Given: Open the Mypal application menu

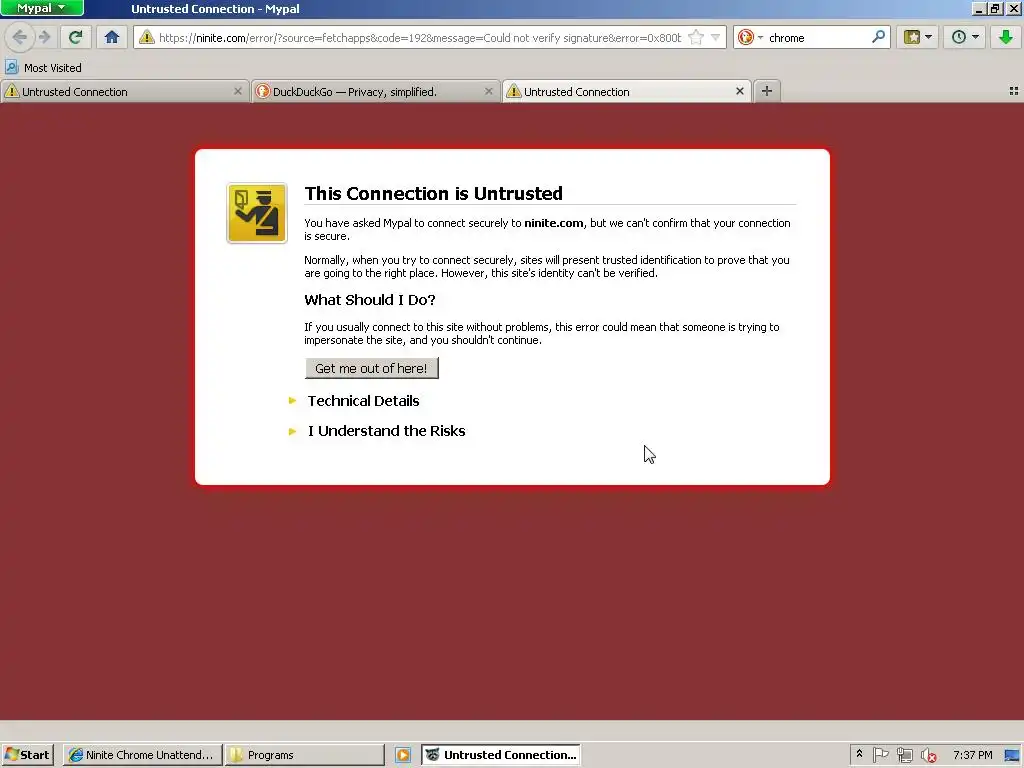Looking at the screenshot, I should pyautogui.click(x=42, y=8).
